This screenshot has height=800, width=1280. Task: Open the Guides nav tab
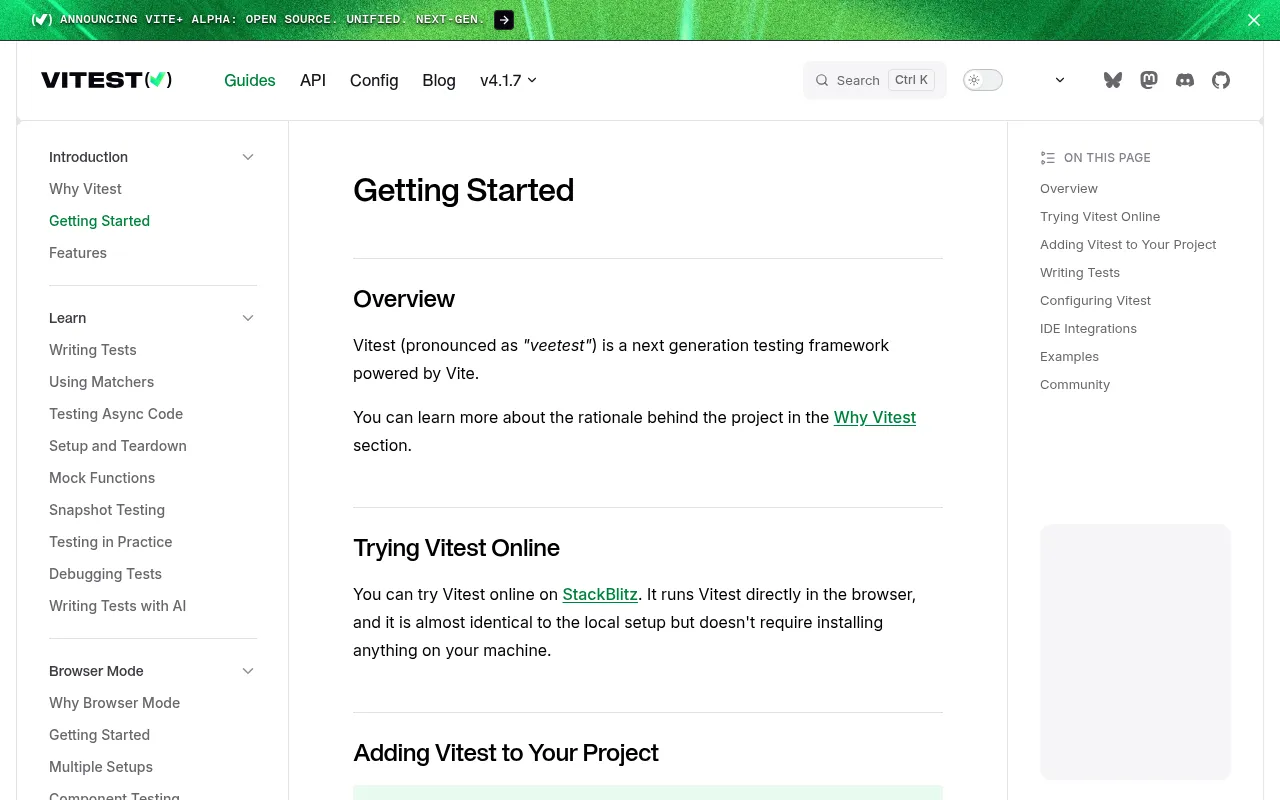pos(250,80)
